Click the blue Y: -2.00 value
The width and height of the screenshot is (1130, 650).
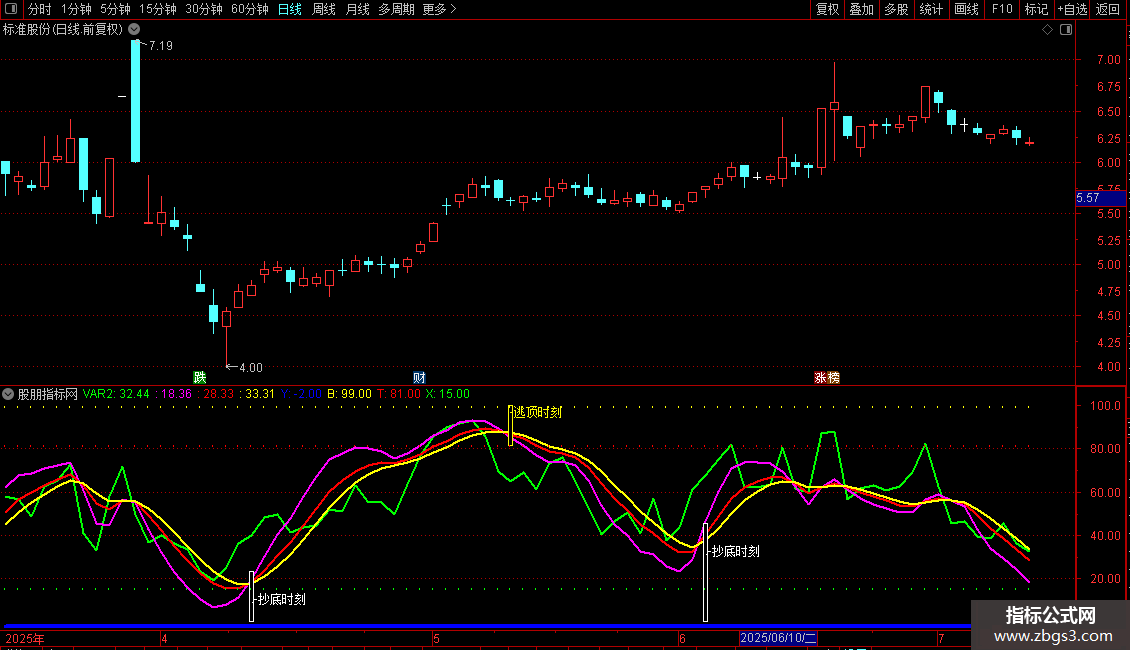[x=301, y=394]
